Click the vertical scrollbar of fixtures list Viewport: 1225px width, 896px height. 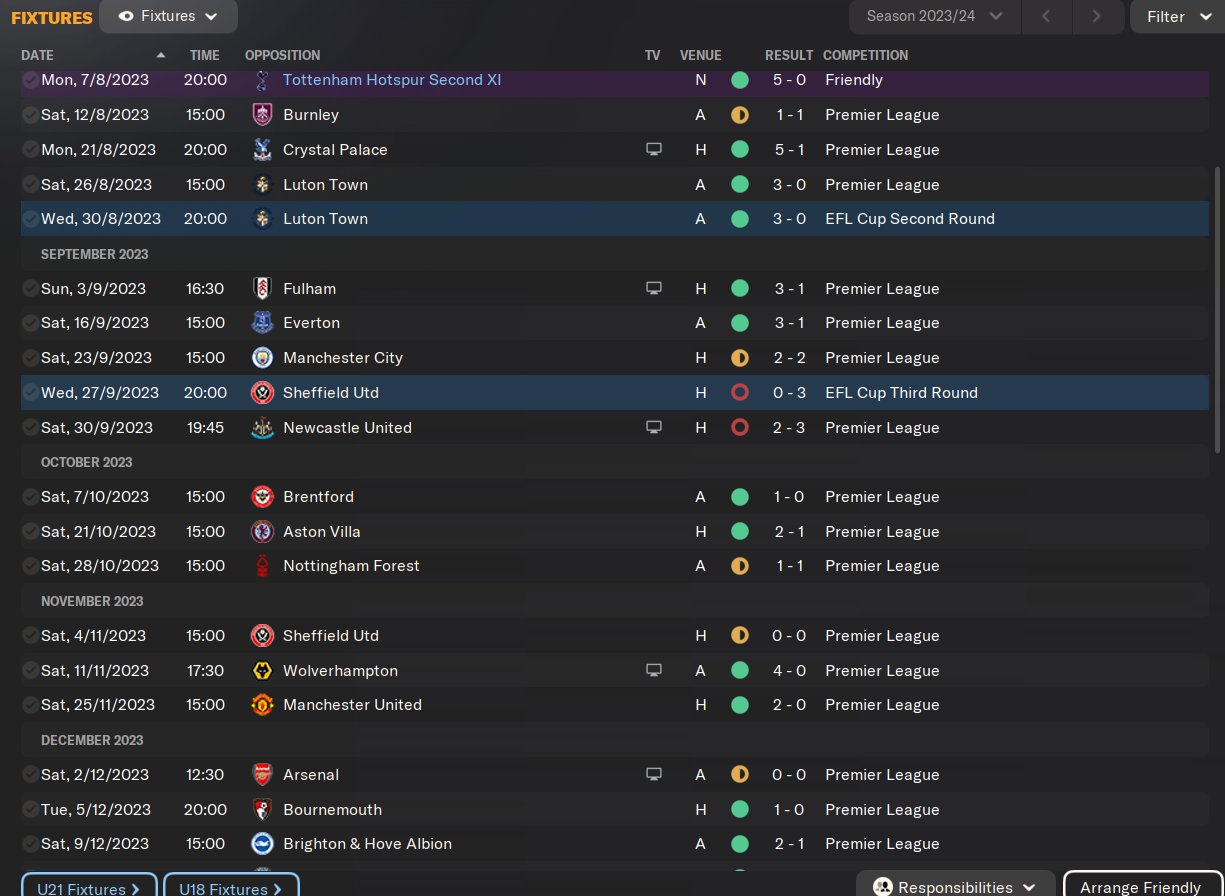pos(1217,310)
